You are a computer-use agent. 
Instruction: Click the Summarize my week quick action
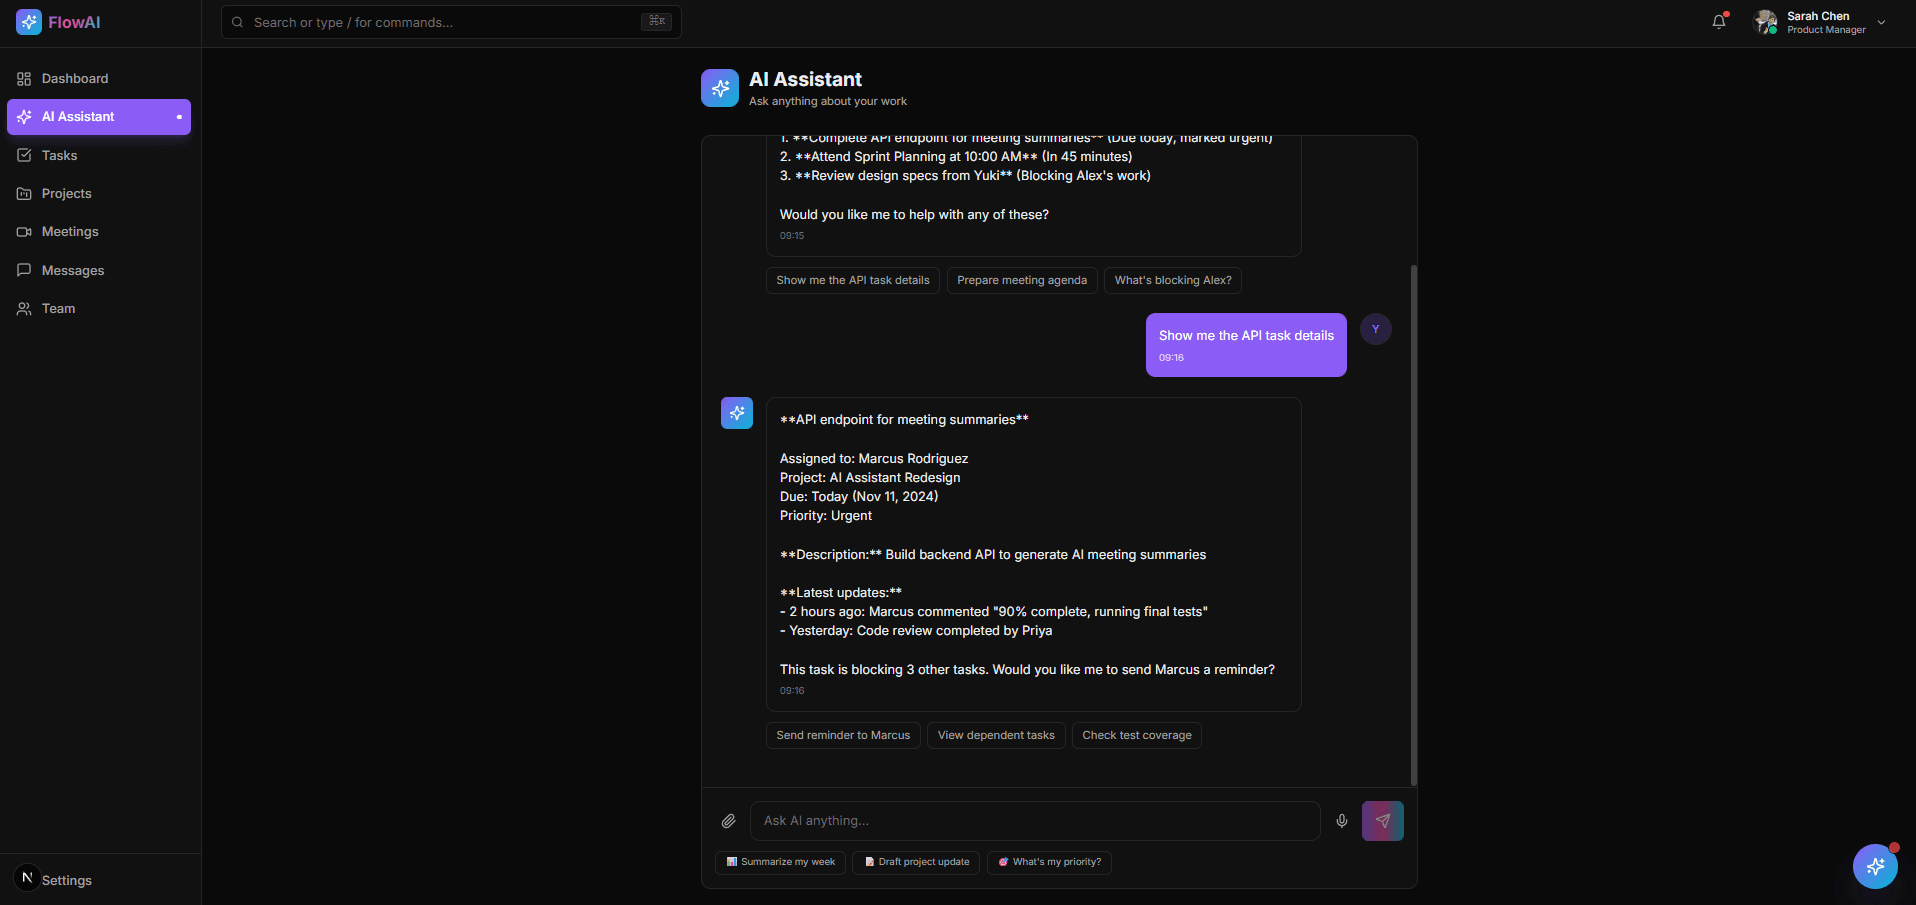click(x=779, y=862)
